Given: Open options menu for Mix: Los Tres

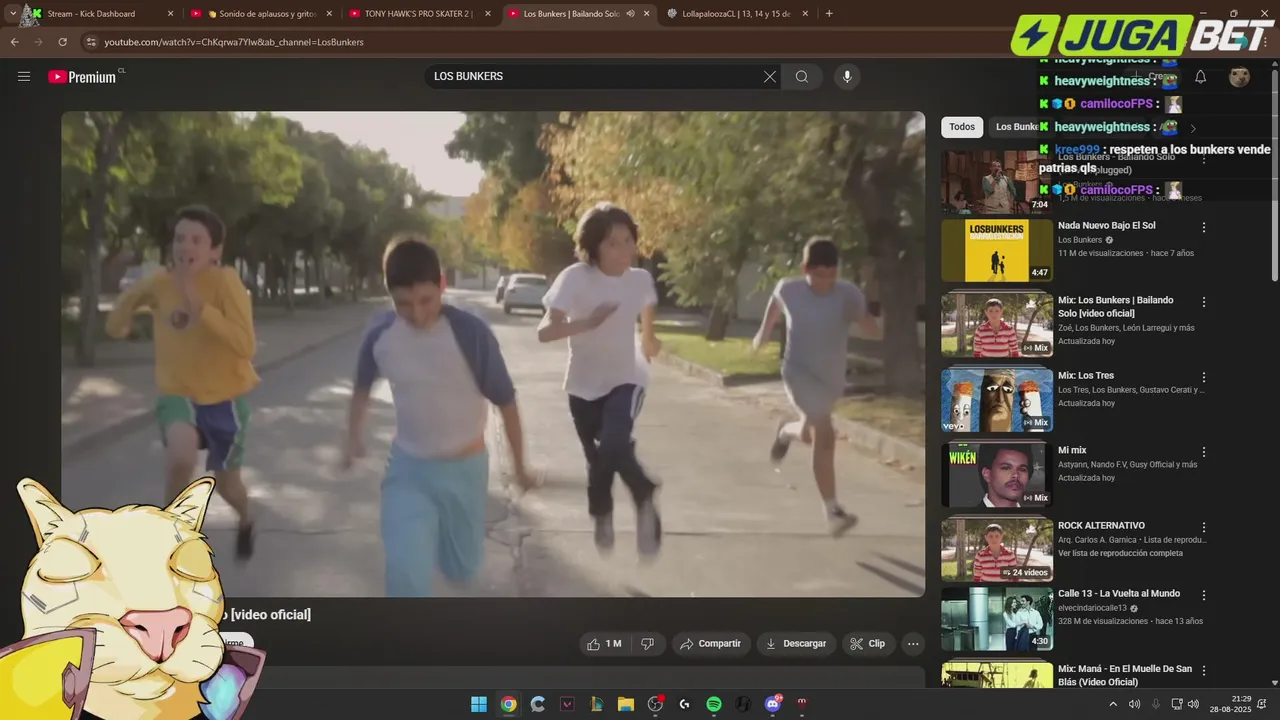Looking at the screenshot, I should click(x=1204, y=377).
